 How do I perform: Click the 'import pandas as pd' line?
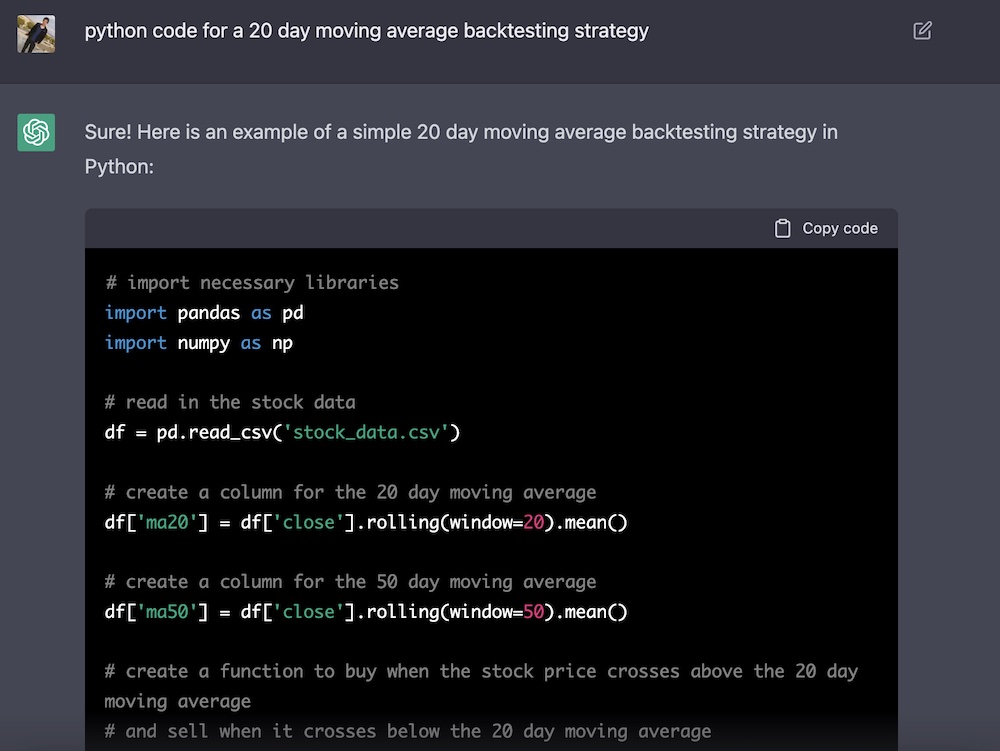tap(204, 313)
